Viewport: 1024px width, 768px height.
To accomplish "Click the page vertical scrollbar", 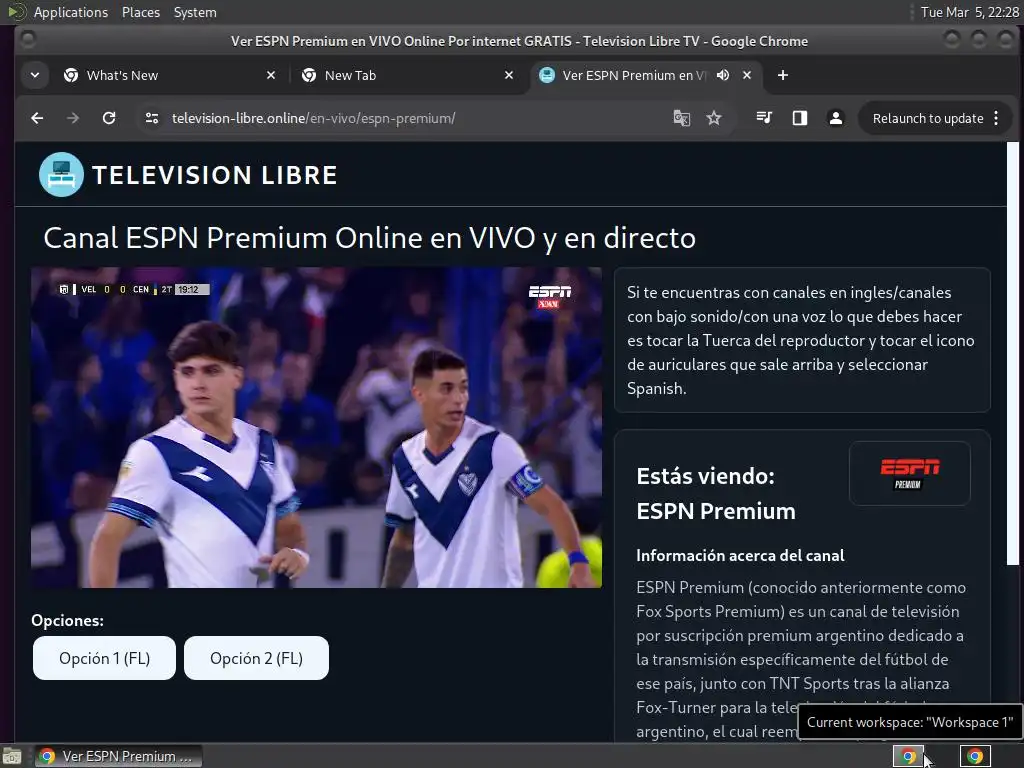I will (1013, 353).
